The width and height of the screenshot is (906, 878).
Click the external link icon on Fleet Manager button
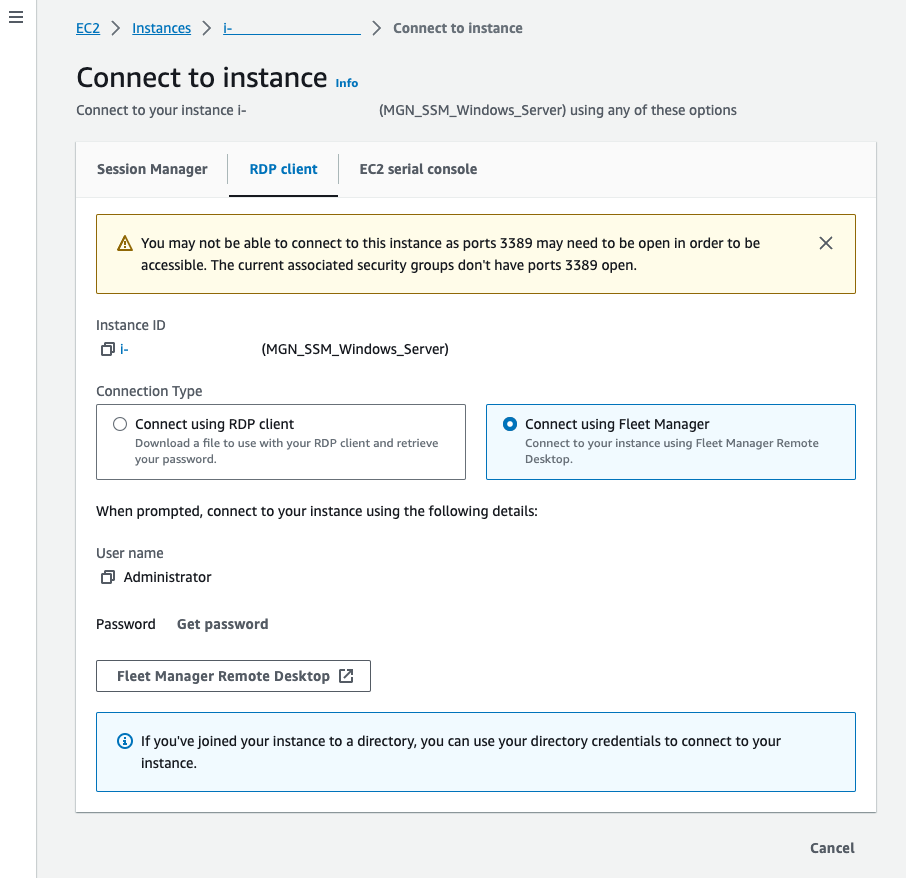pyautogui.click(x=347, y=675)
